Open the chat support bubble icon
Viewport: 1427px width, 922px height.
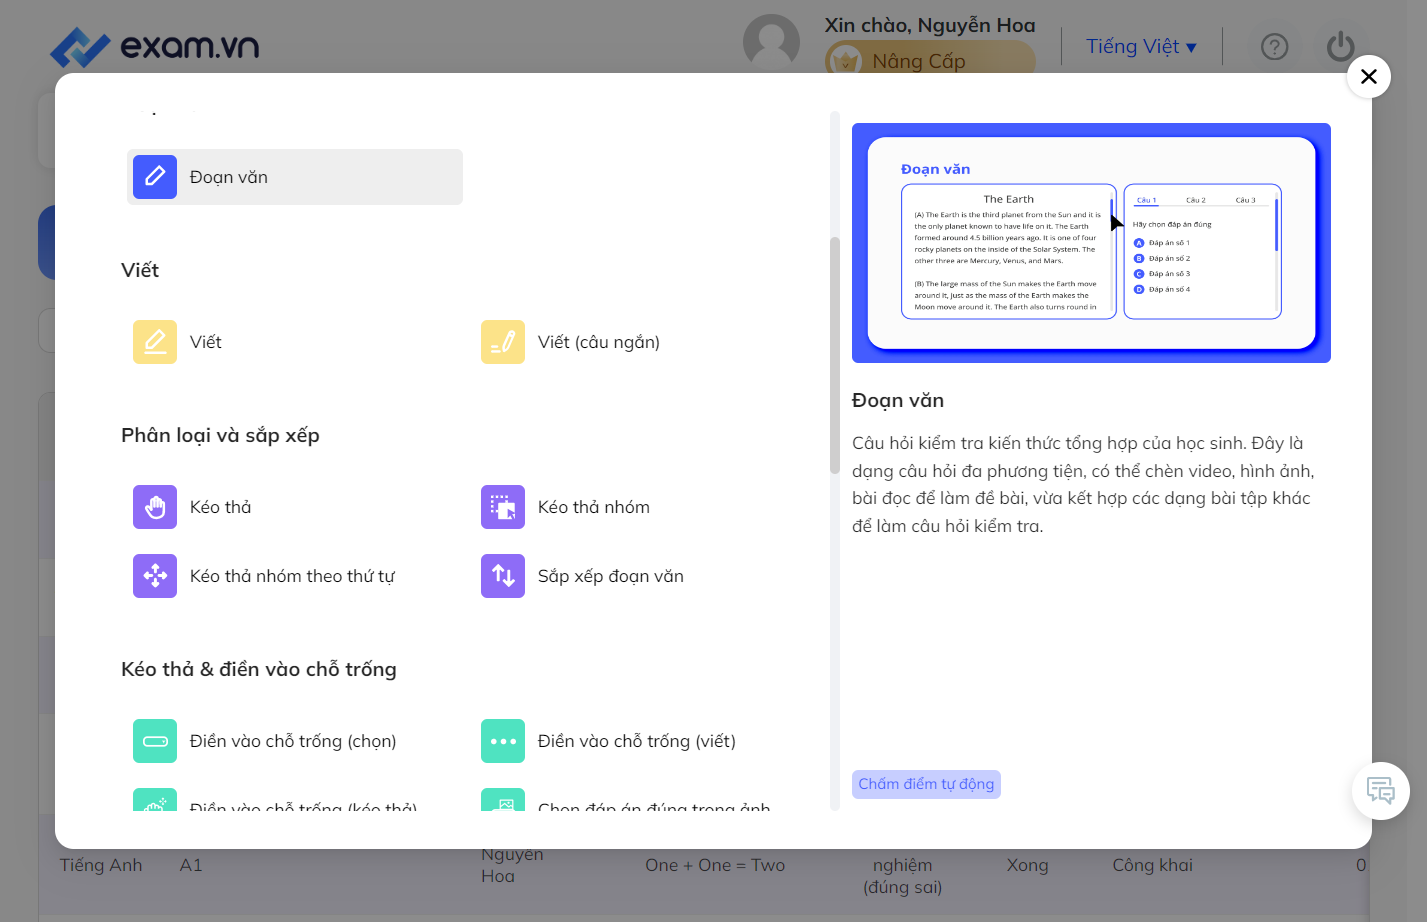[x=1381, y=791]
